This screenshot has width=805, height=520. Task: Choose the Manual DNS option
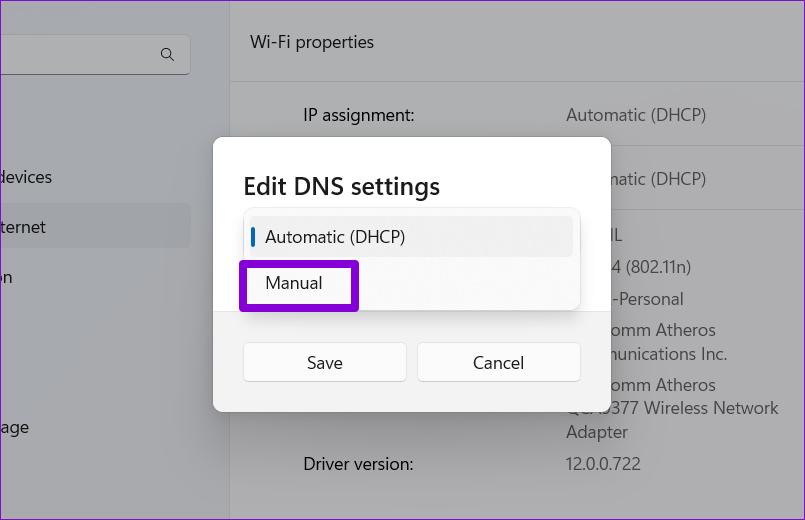point(294,284)
